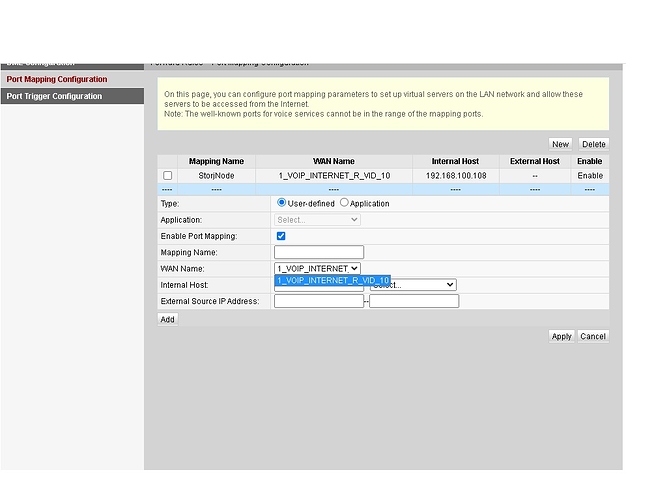Open Port Trigger Configuration in the sidebar
The height and width of the screenshot is (500, 666).
pos(54,96)
